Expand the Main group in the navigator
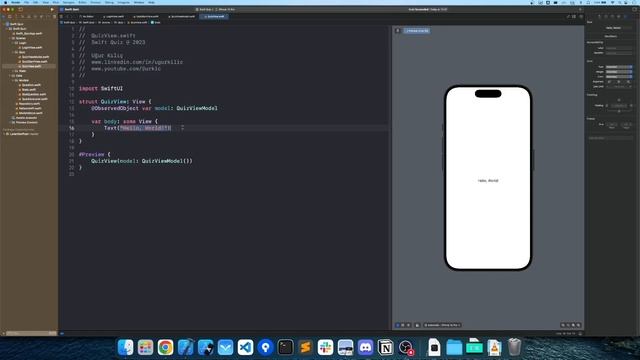This screenshot has height=360, width=640. [13, 71]
